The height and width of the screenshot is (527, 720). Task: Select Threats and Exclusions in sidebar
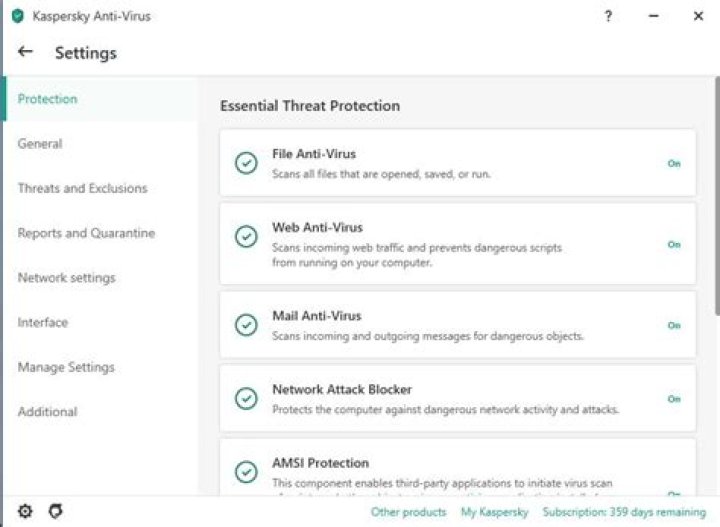point(82,188)
